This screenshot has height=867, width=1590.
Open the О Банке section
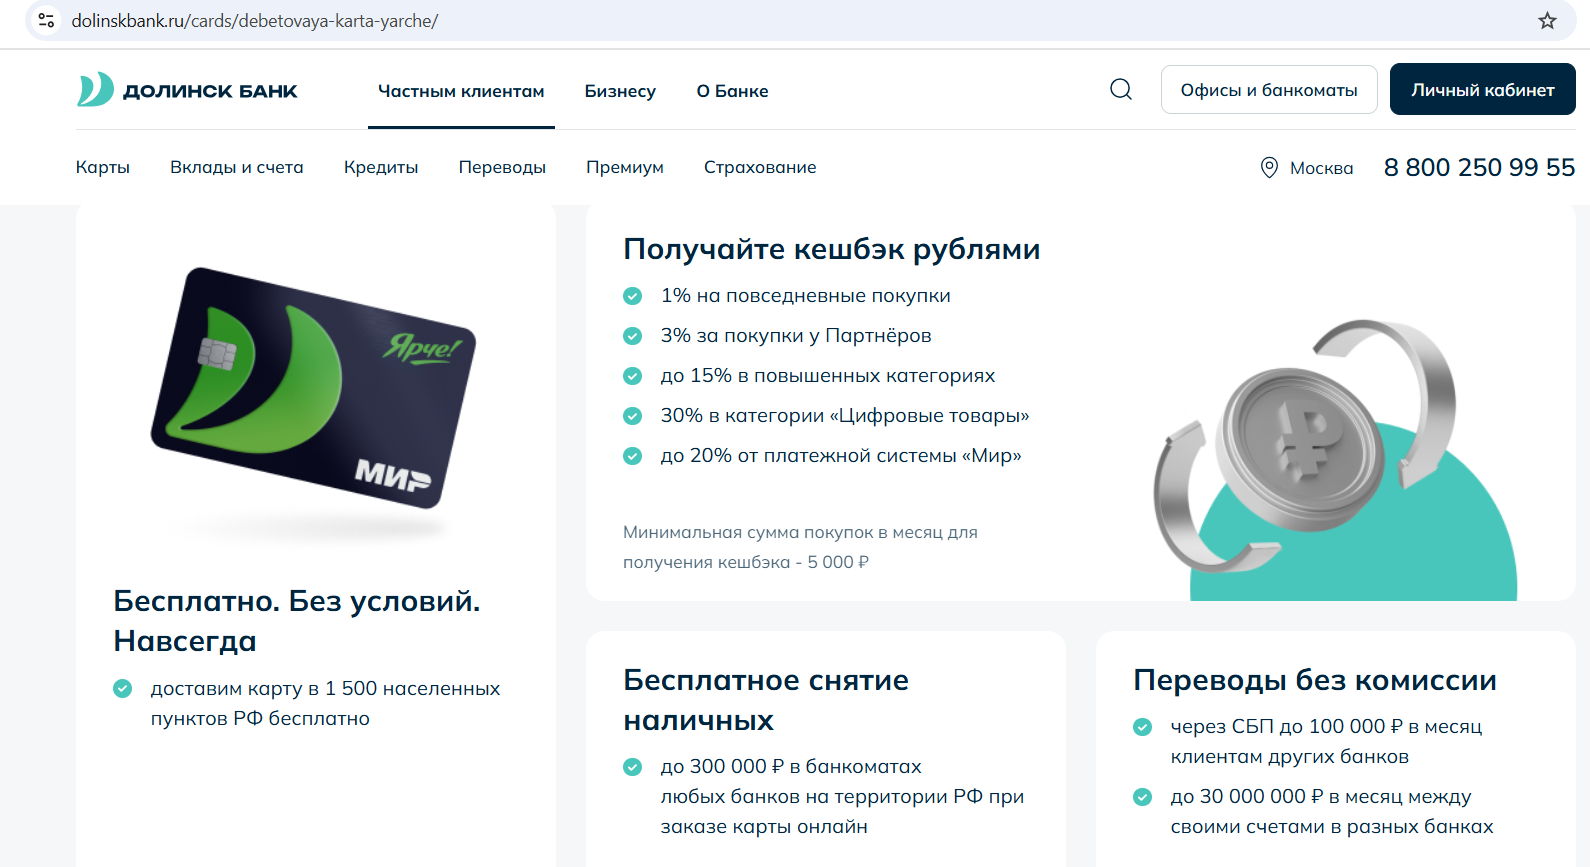coord(732,91)
